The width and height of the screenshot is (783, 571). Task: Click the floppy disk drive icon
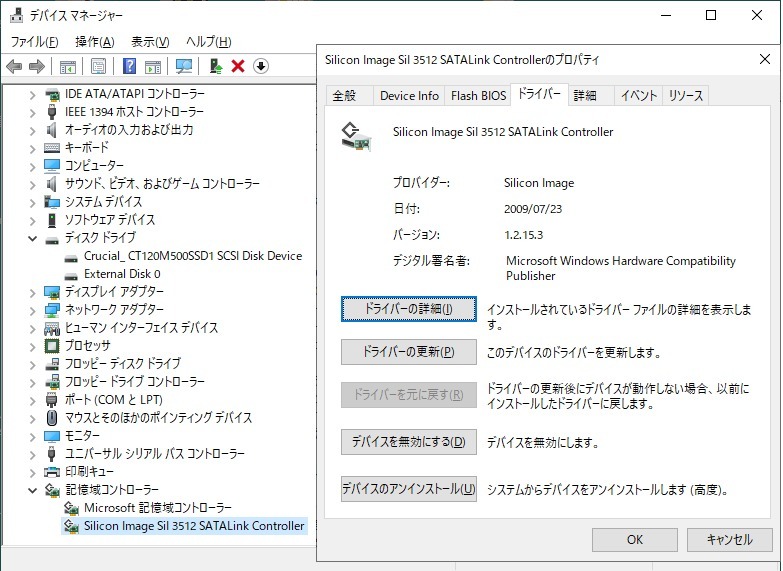tap(52, 364)
